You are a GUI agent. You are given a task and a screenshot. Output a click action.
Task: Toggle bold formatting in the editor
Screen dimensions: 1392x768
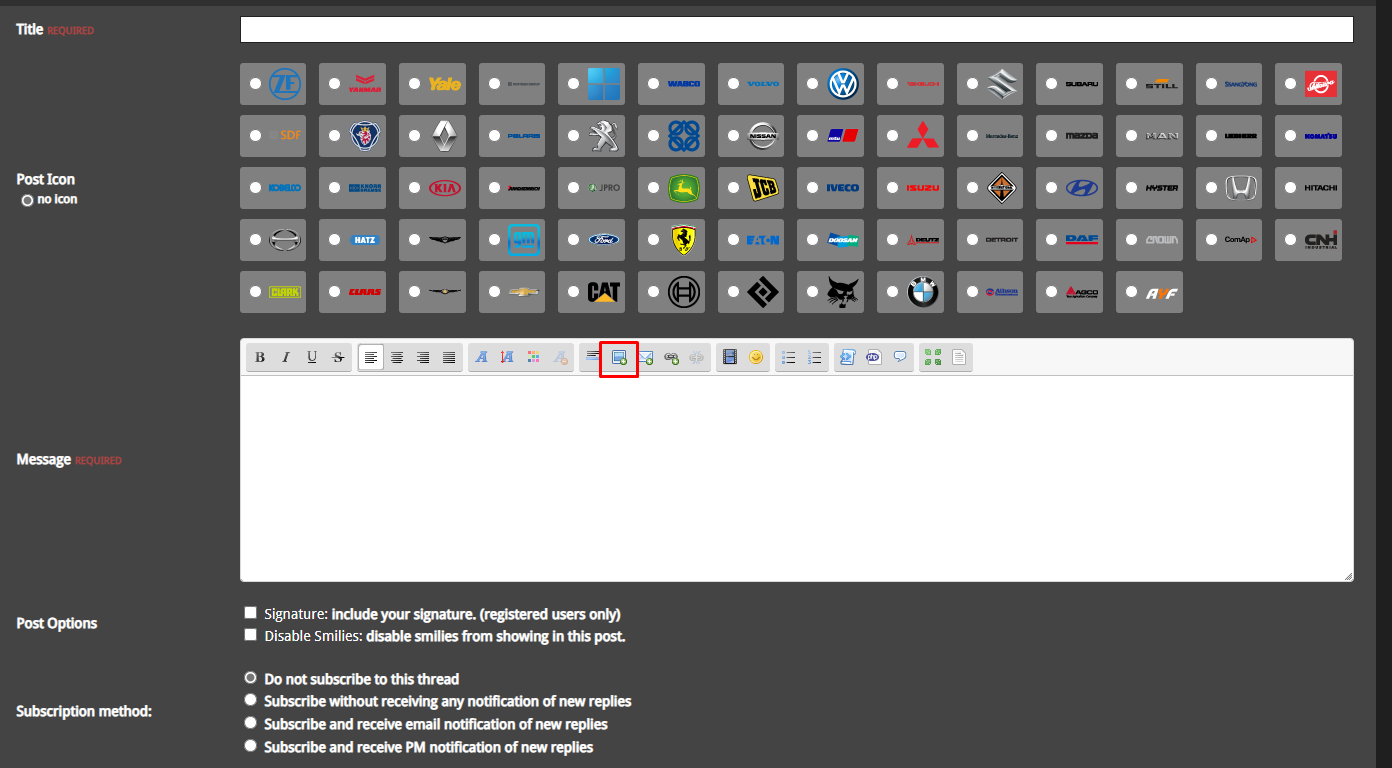(x=260, y=357)
